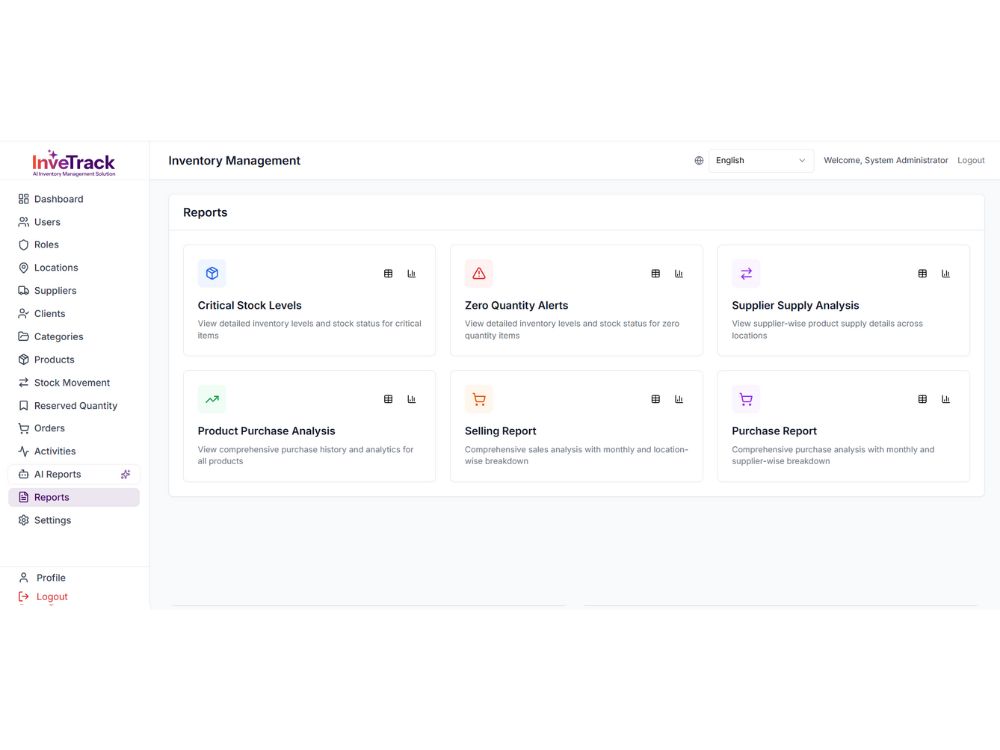Open AI Reports section
Viewport: 1000px width, 750px height.
[74, 474]
